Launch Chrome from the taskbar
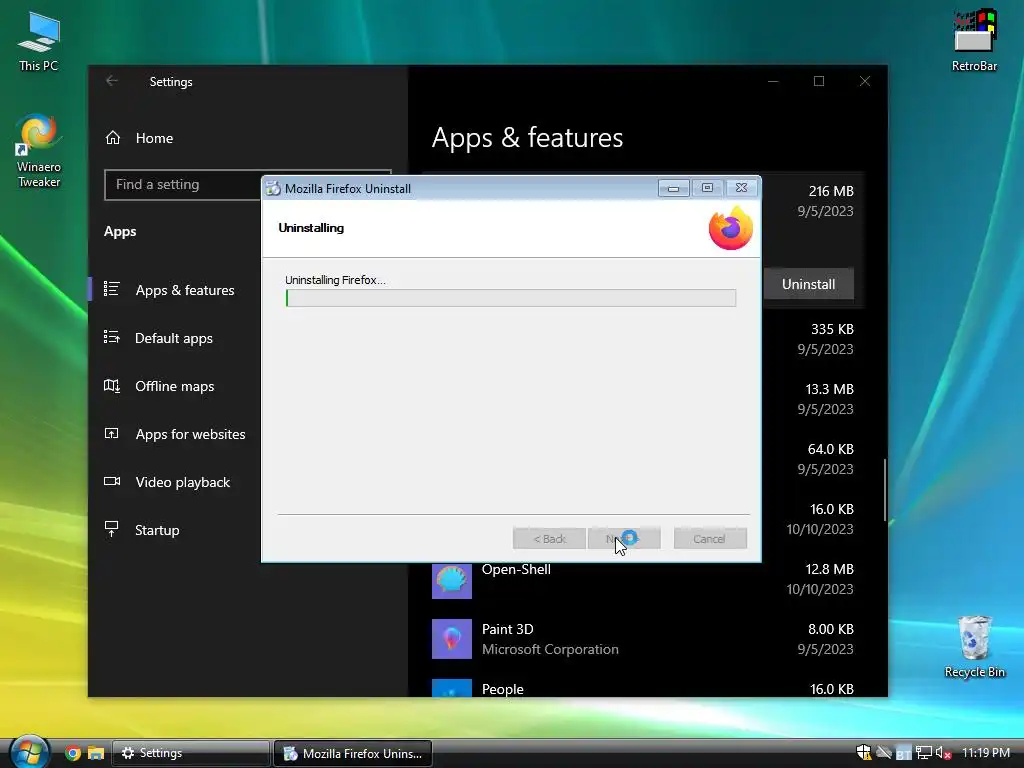 pos(72,753)
